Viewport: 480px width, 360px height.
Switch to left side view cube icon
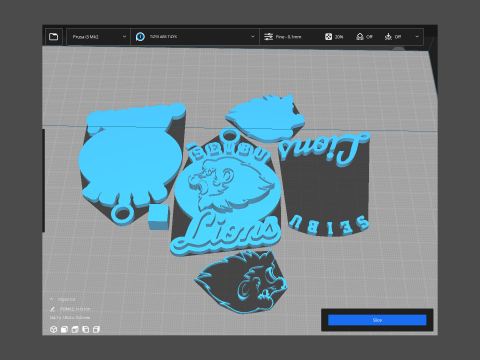(85, 329)
